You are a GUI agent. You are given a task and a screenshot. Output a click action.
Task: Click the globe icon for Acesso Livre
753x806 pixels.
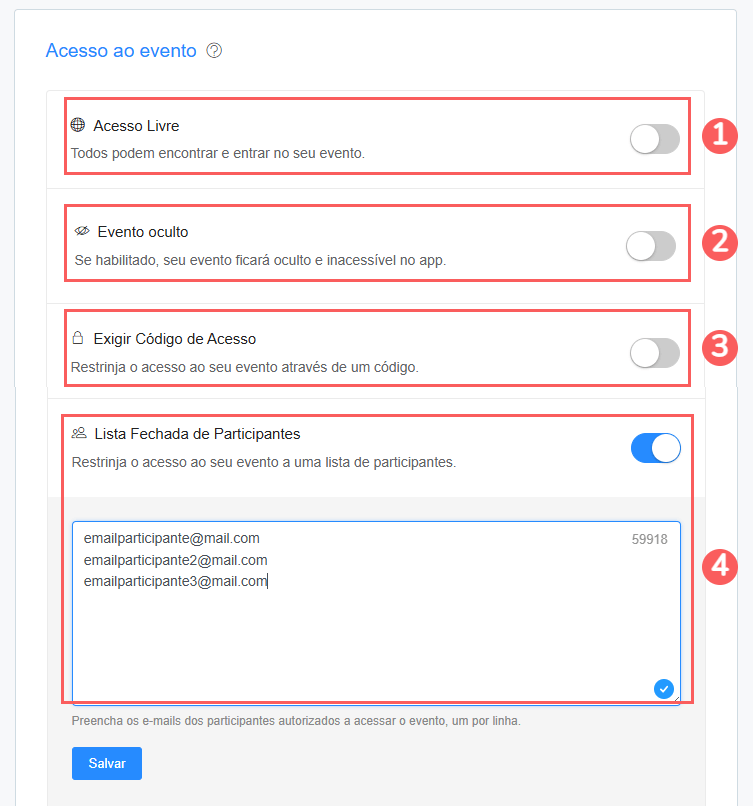coord(78,125)
